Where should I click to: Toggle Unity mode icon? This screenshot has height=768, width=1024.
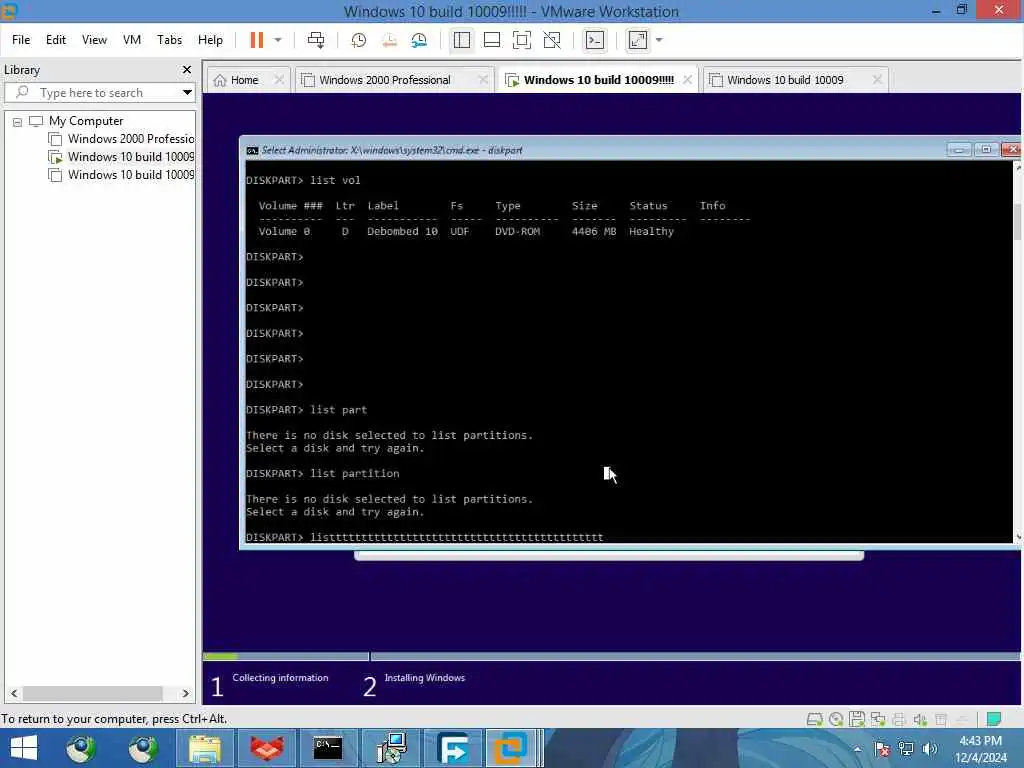[552, 40]
